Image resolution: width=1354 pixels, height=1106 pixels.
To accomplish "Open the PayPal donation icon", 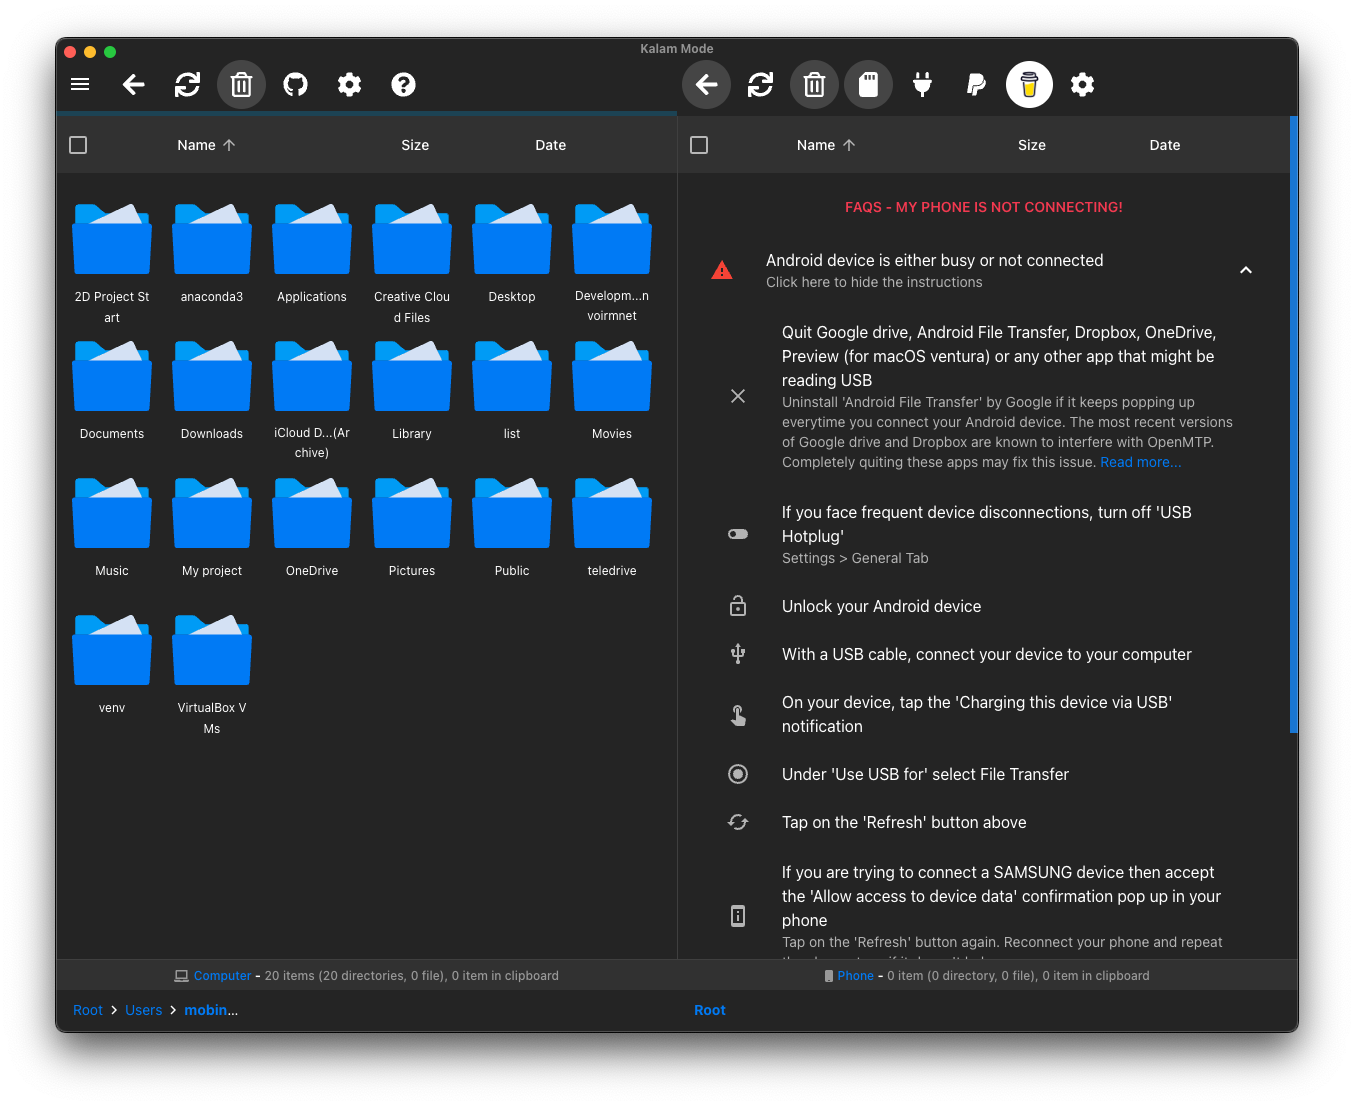I will pos(976,85).
